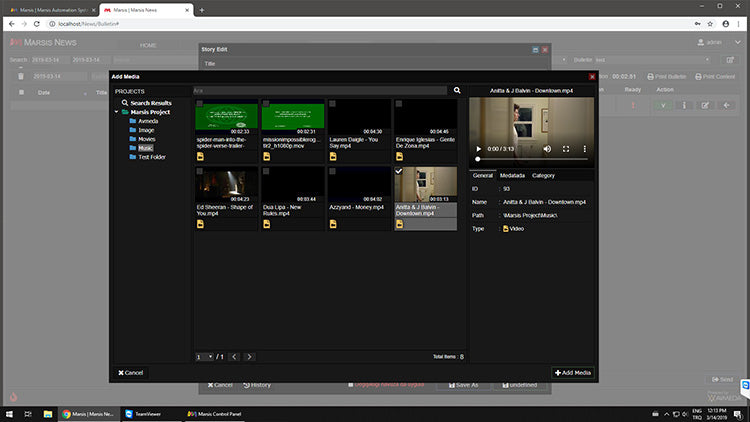750x422 pixels.
Task: Click the file type icon under Ed Sheeran video
Action: [200, 223]
